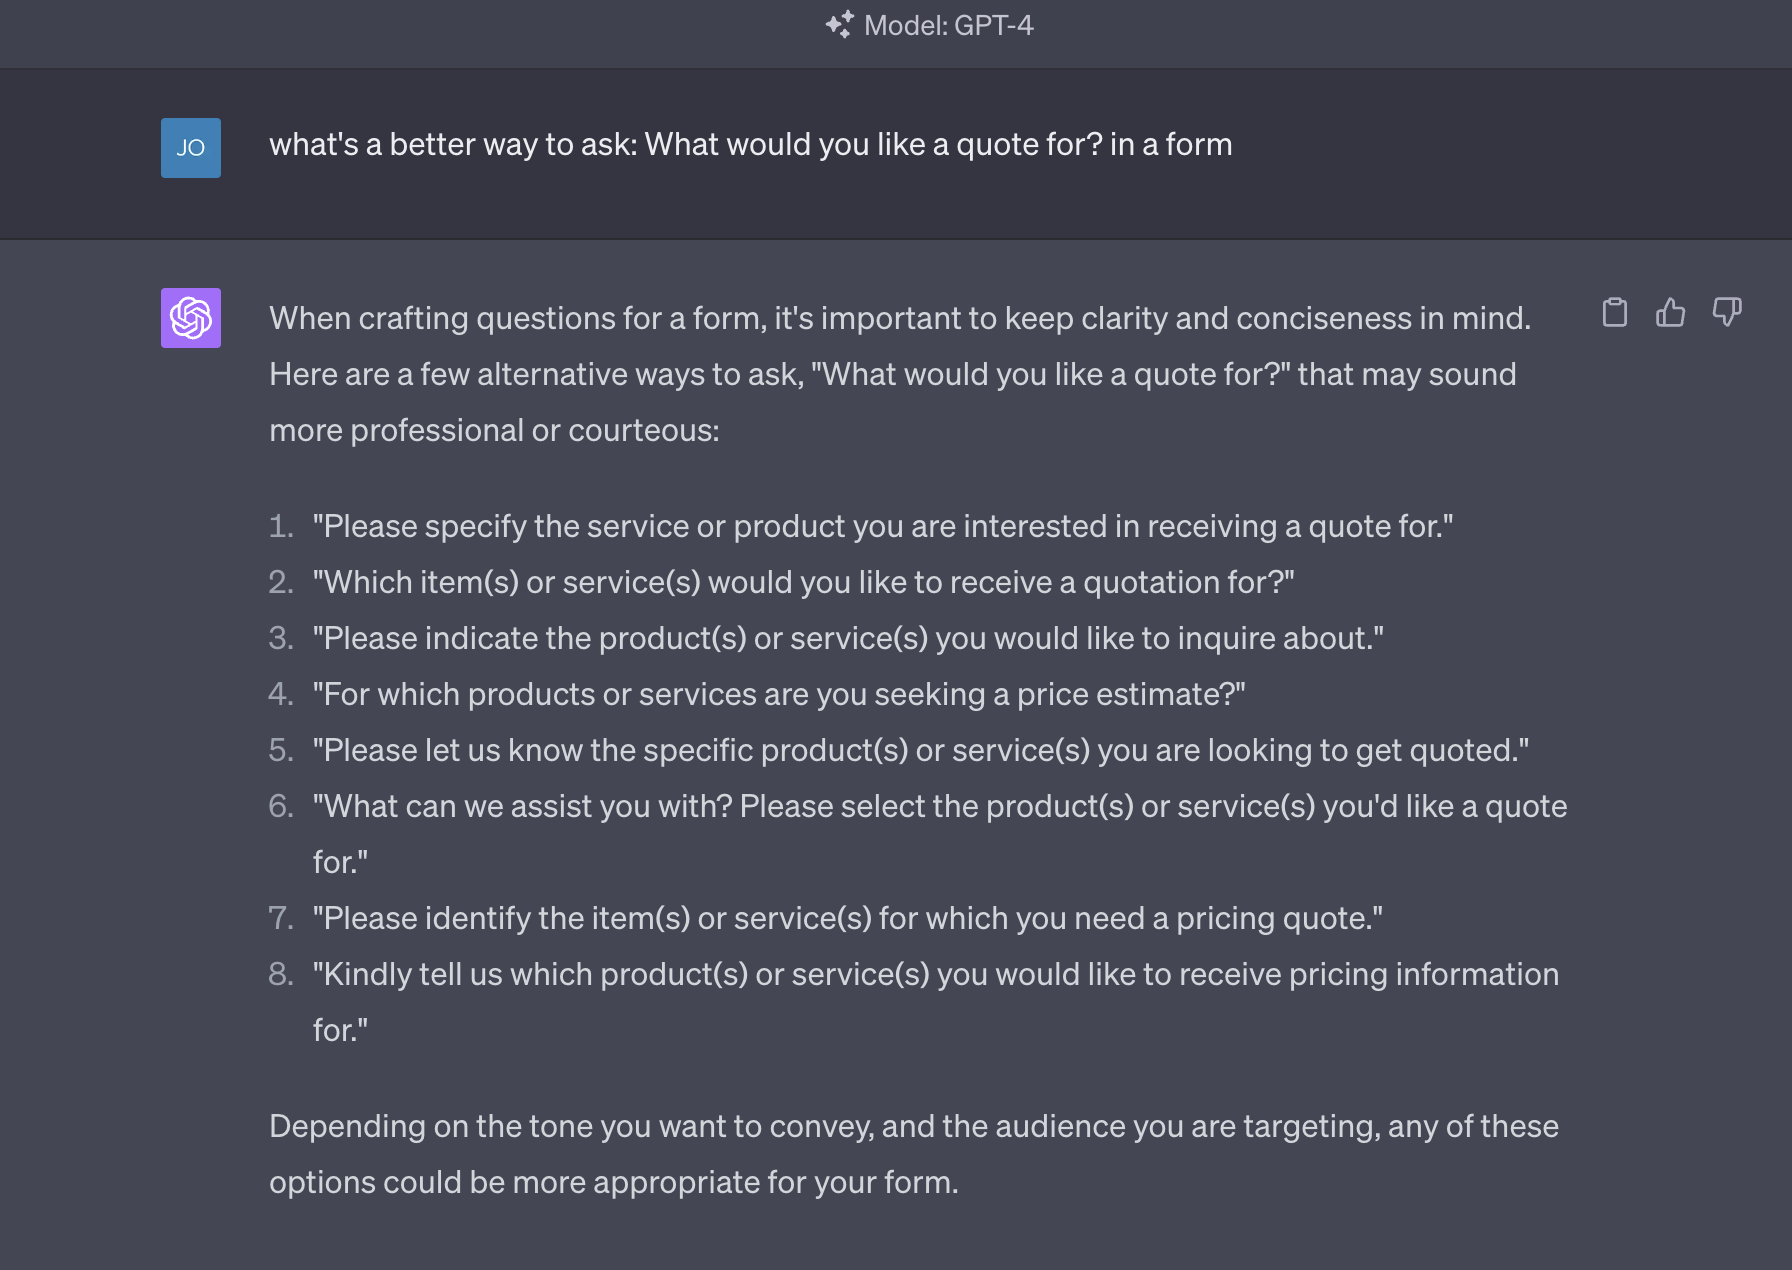Click the "Model: GPT-4" header label
The height and width of the screenshot is (1270, 1792).
pos(948,25)
